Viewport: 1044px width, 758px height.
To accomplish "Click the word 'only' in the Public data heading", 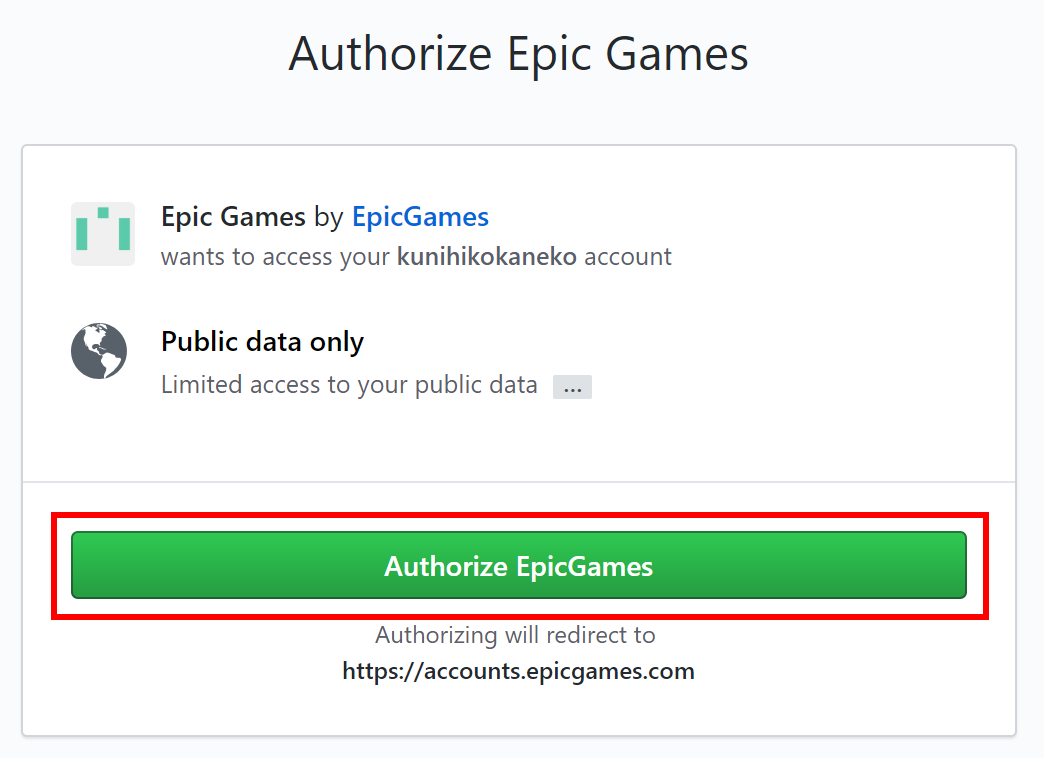I will 336,342.
